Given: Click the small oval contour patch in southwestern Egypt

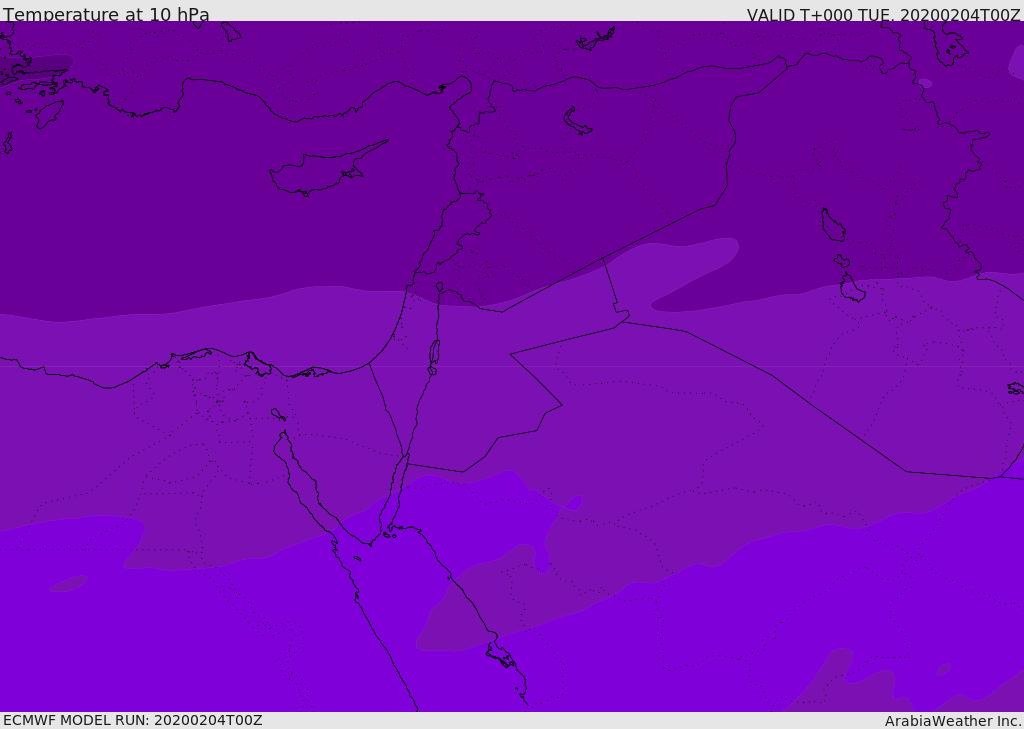Looking at the screenshot, I should point(68,583).
